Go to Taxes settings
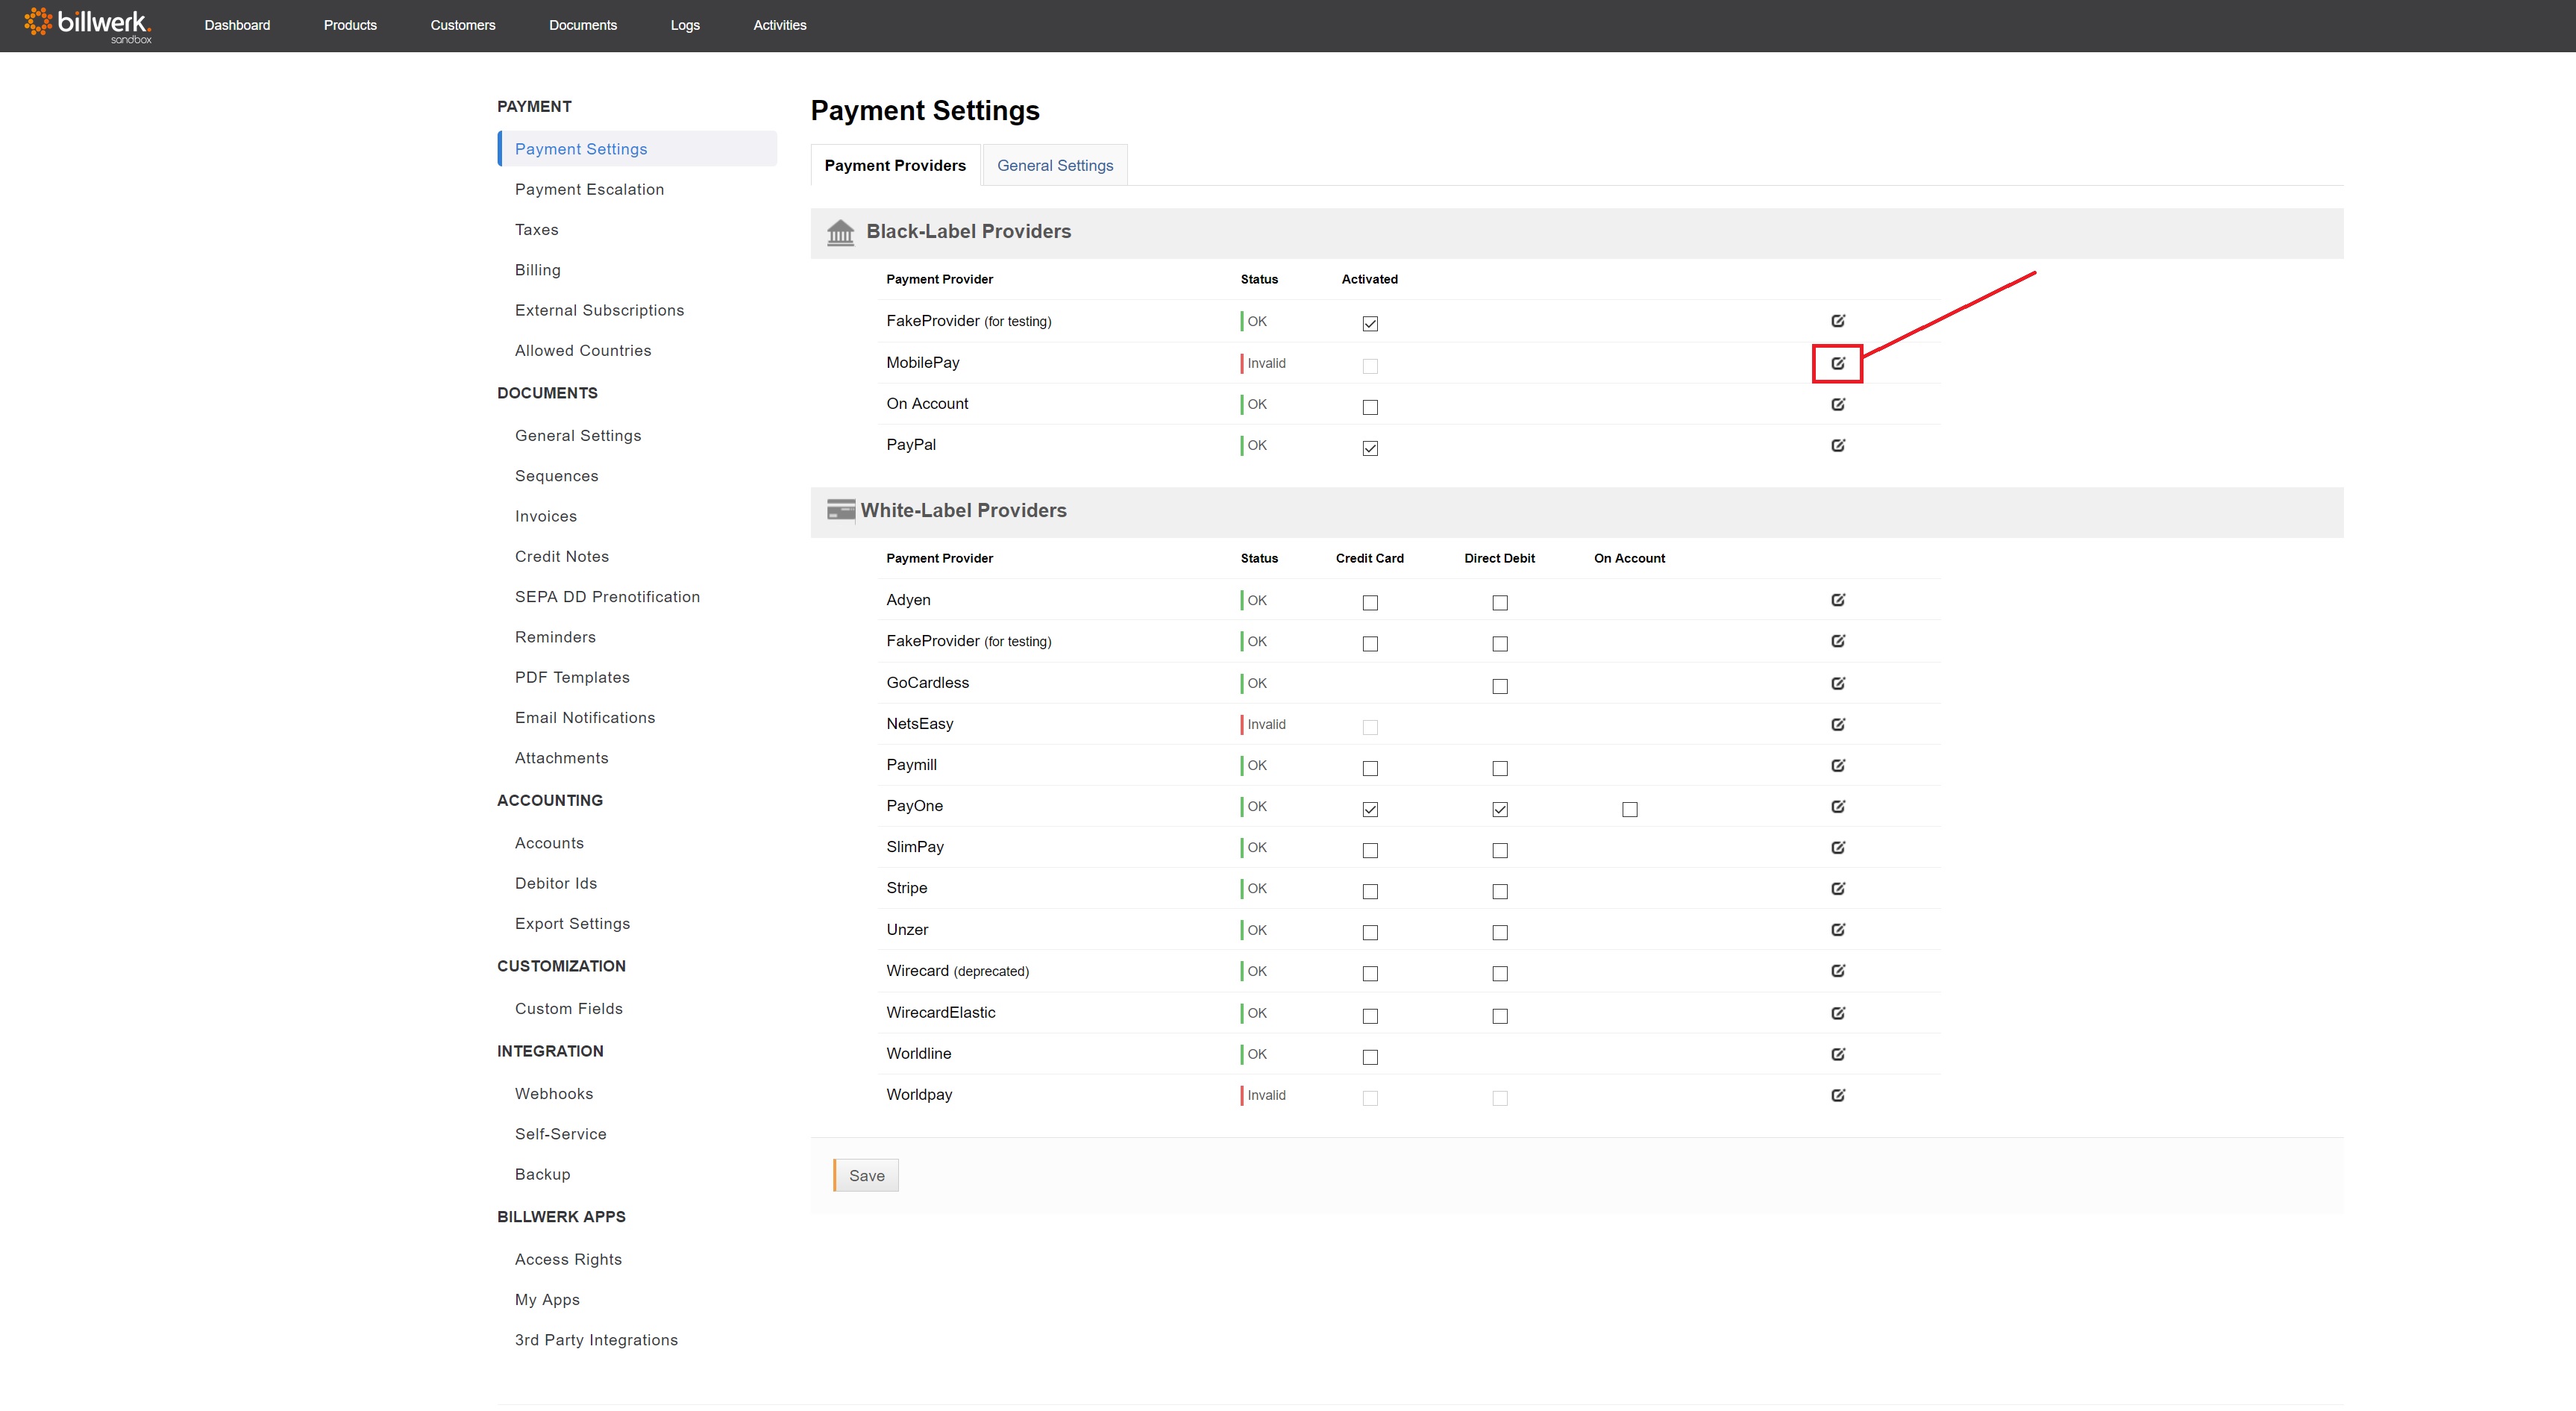The width and height of the screenshot is (2576, 1411). coord(537,229)
